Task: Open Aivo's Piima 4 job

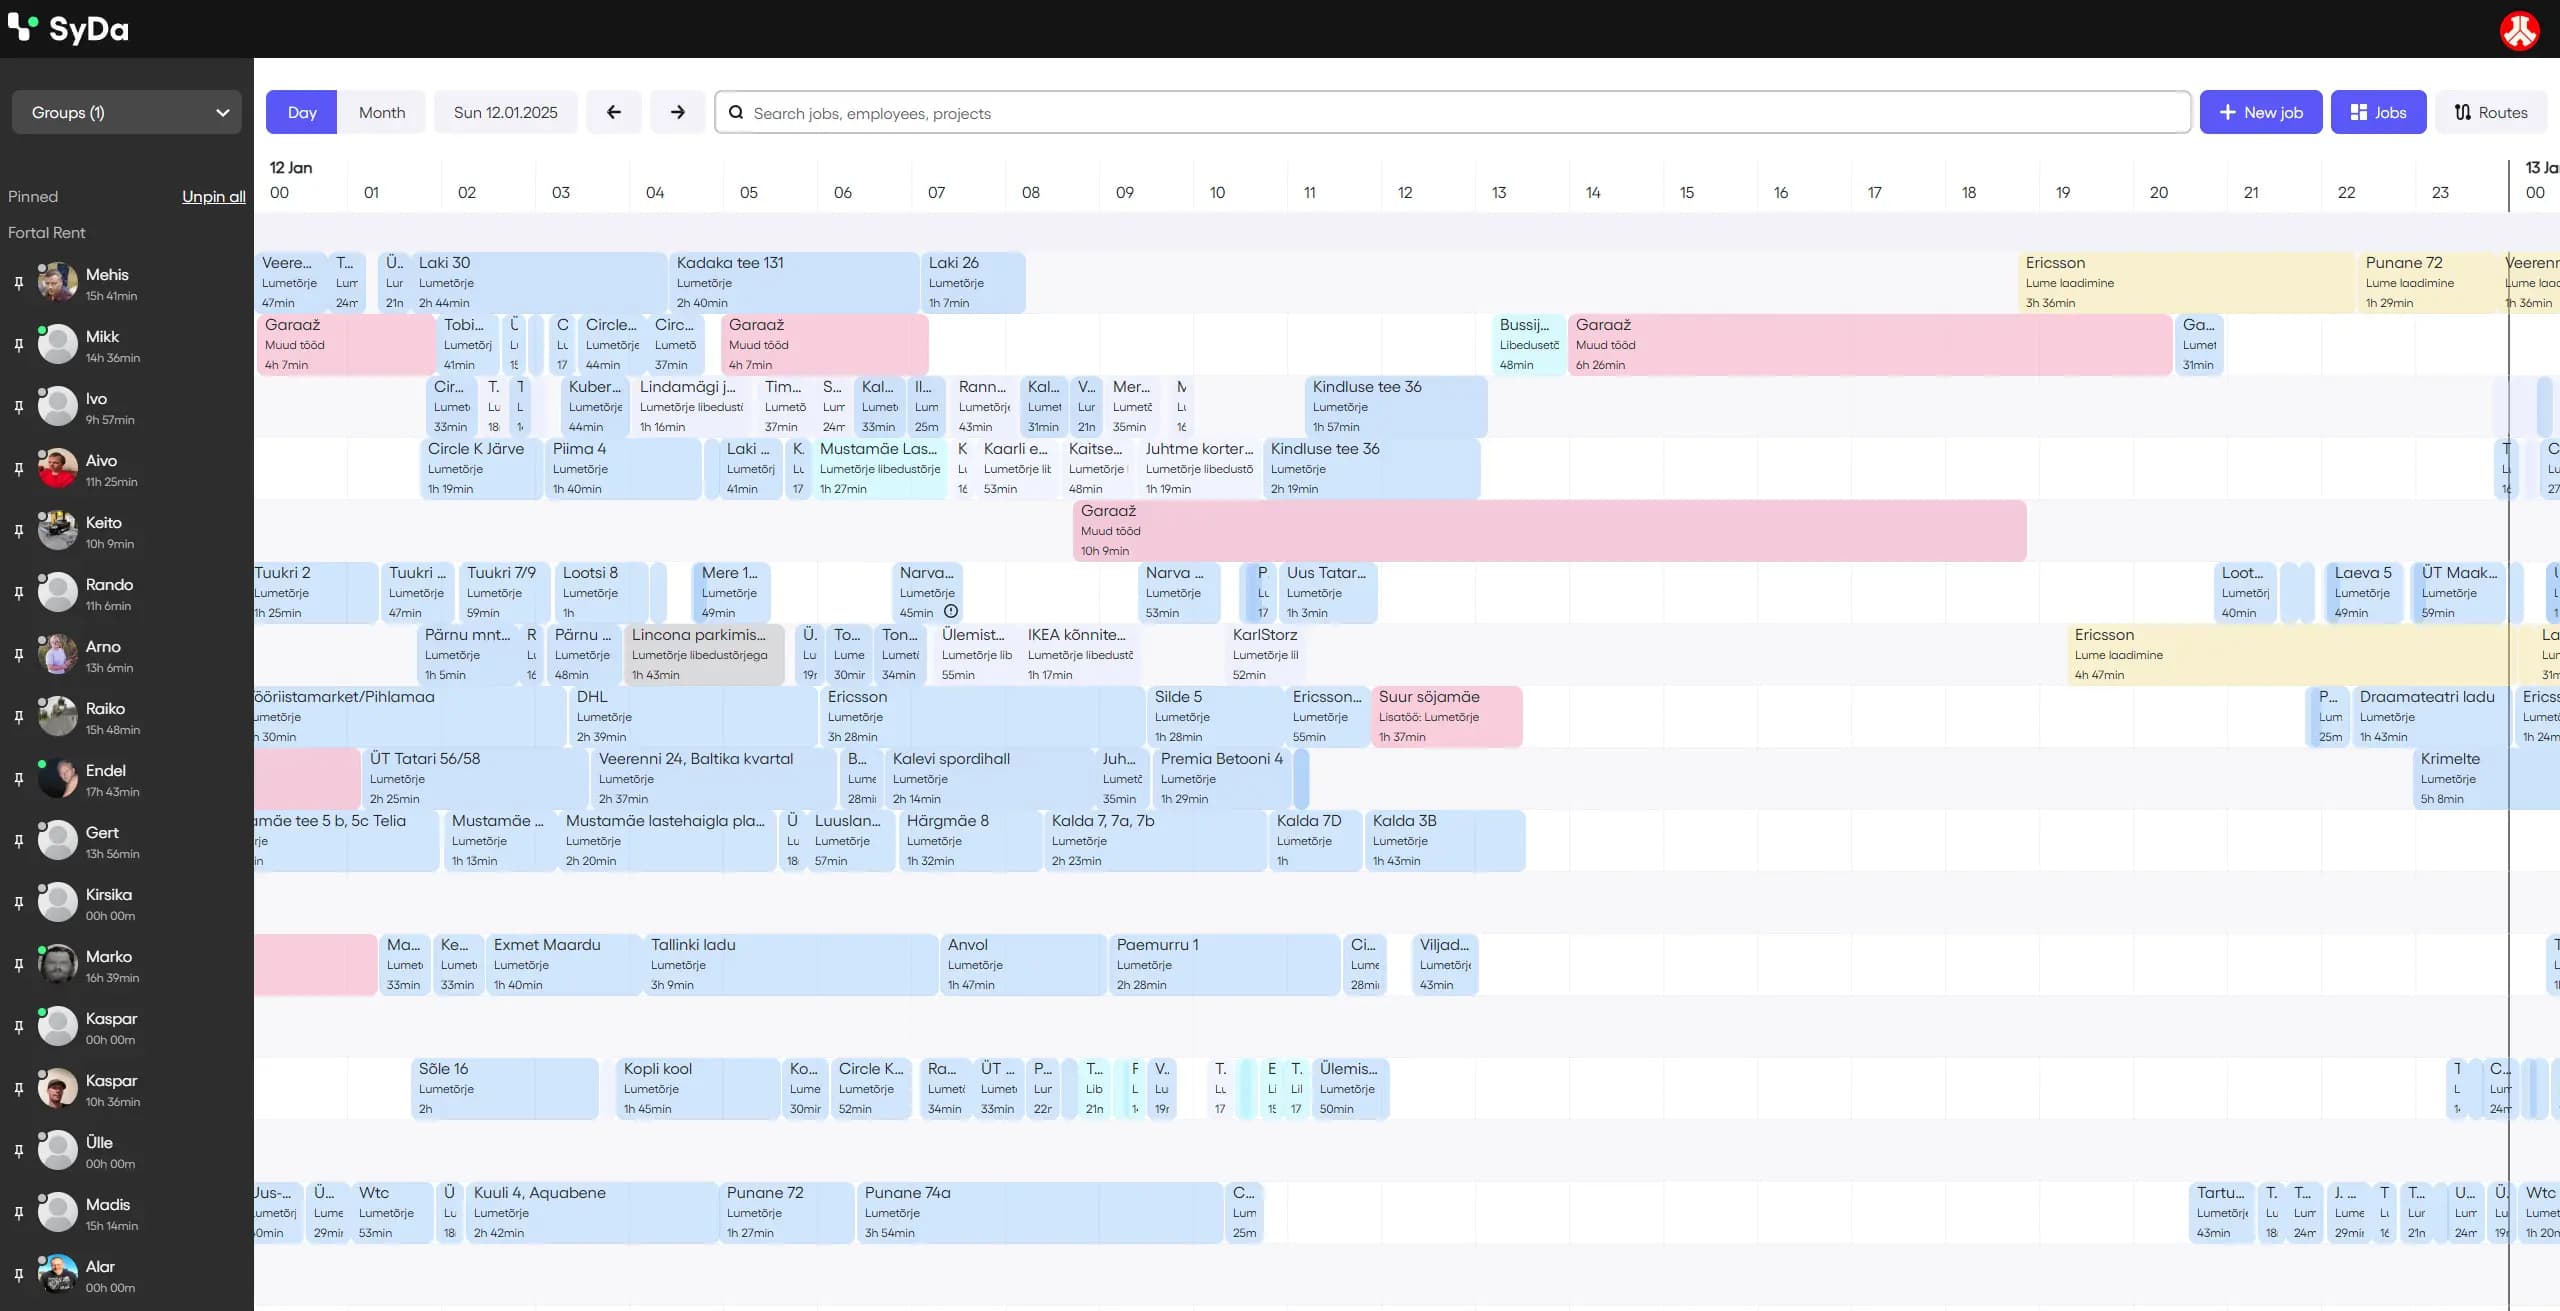Action: (x=623, y=469)
